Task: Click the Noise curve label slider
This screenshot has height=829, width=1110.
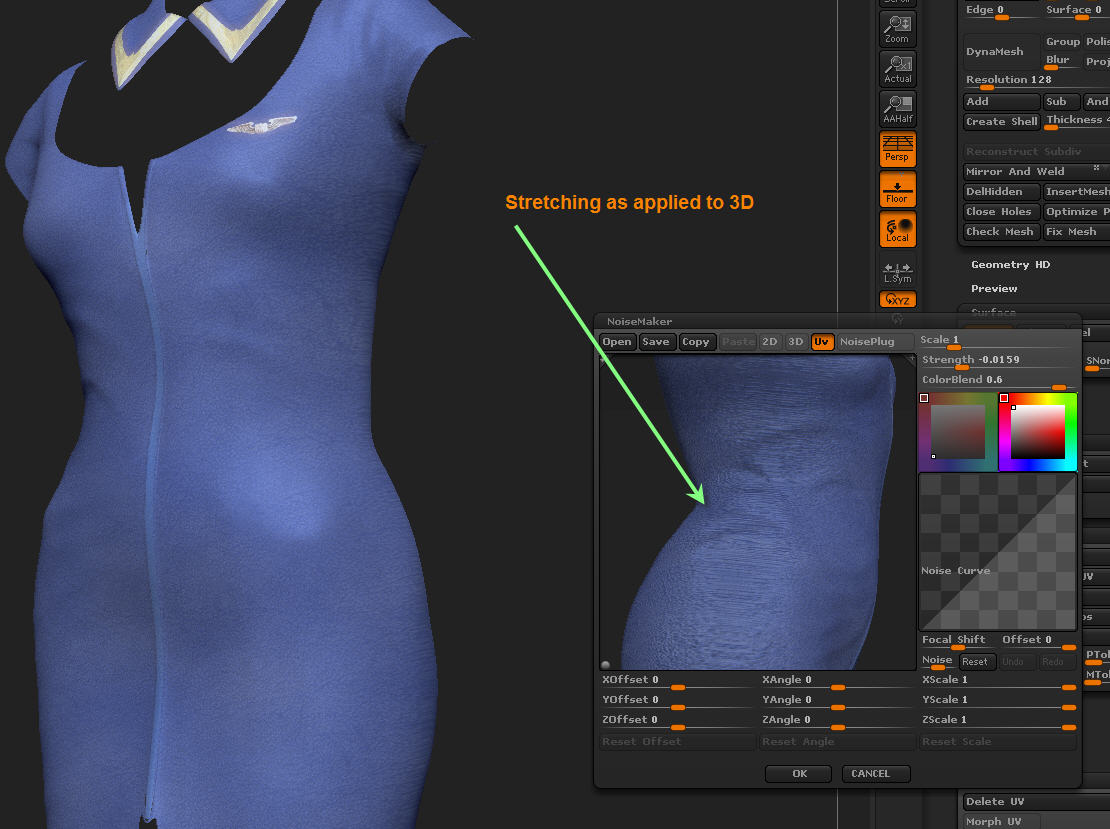Action: [x=938, y=662]
